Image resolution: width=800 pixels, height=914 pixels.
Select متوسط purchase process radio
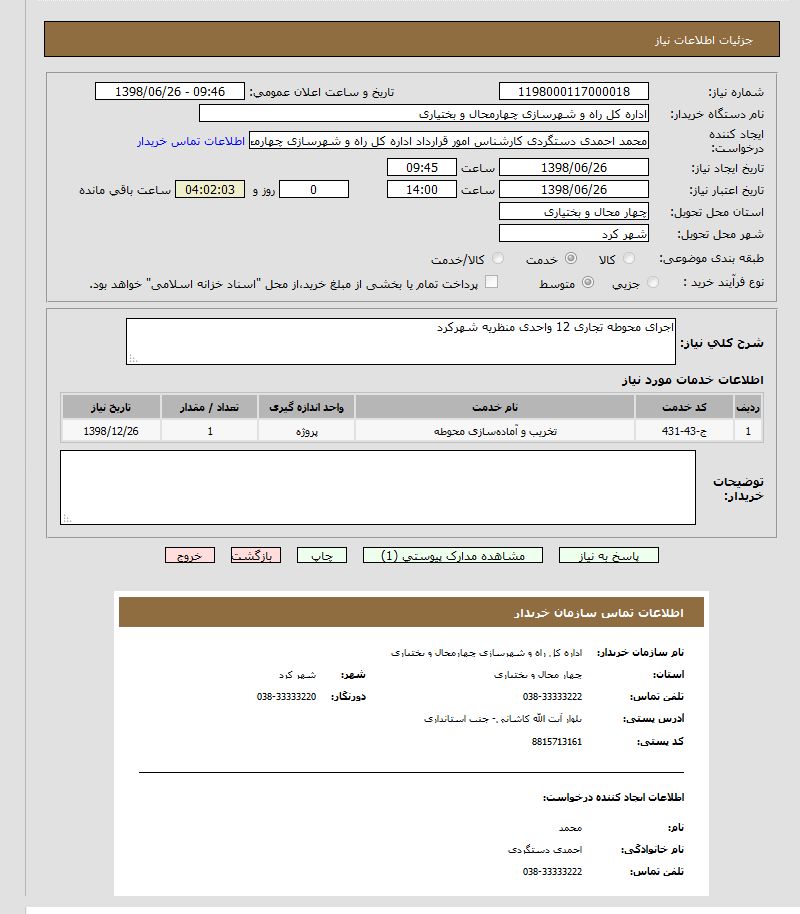pyautogui.click(x=588, y=283)
